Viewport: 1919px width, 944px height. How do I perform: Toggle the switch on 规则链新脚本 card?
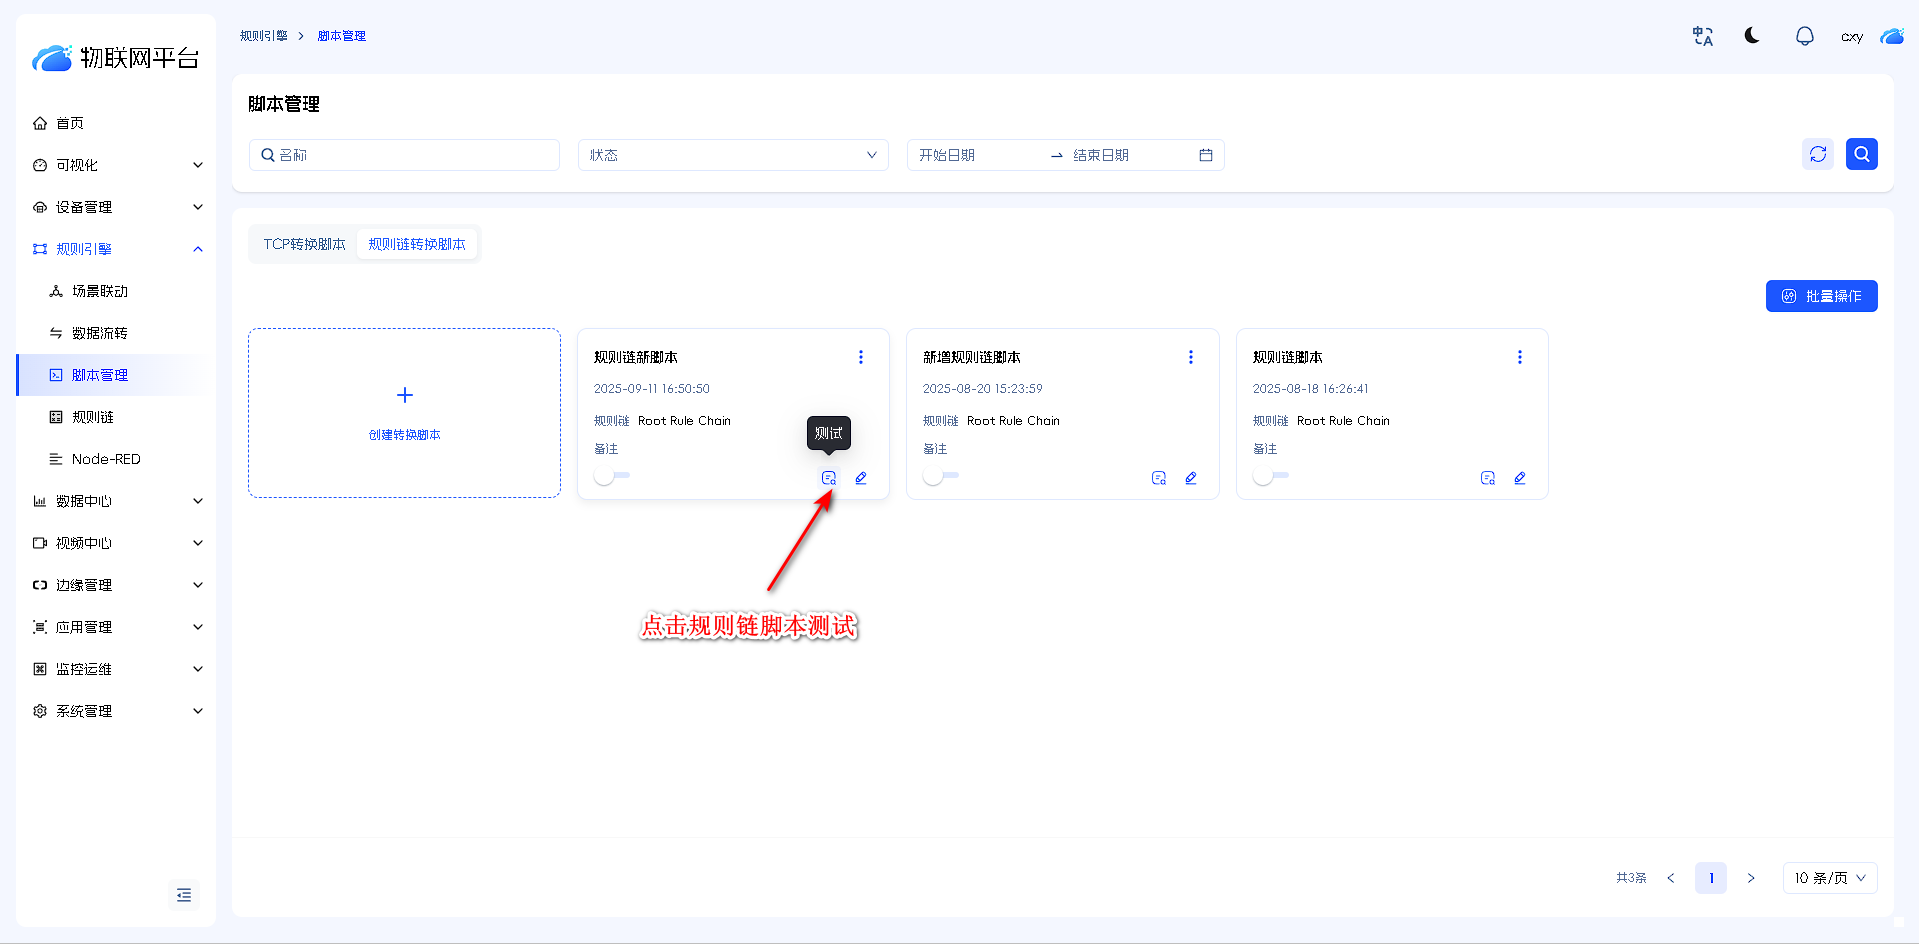click(x=611, y=477)
